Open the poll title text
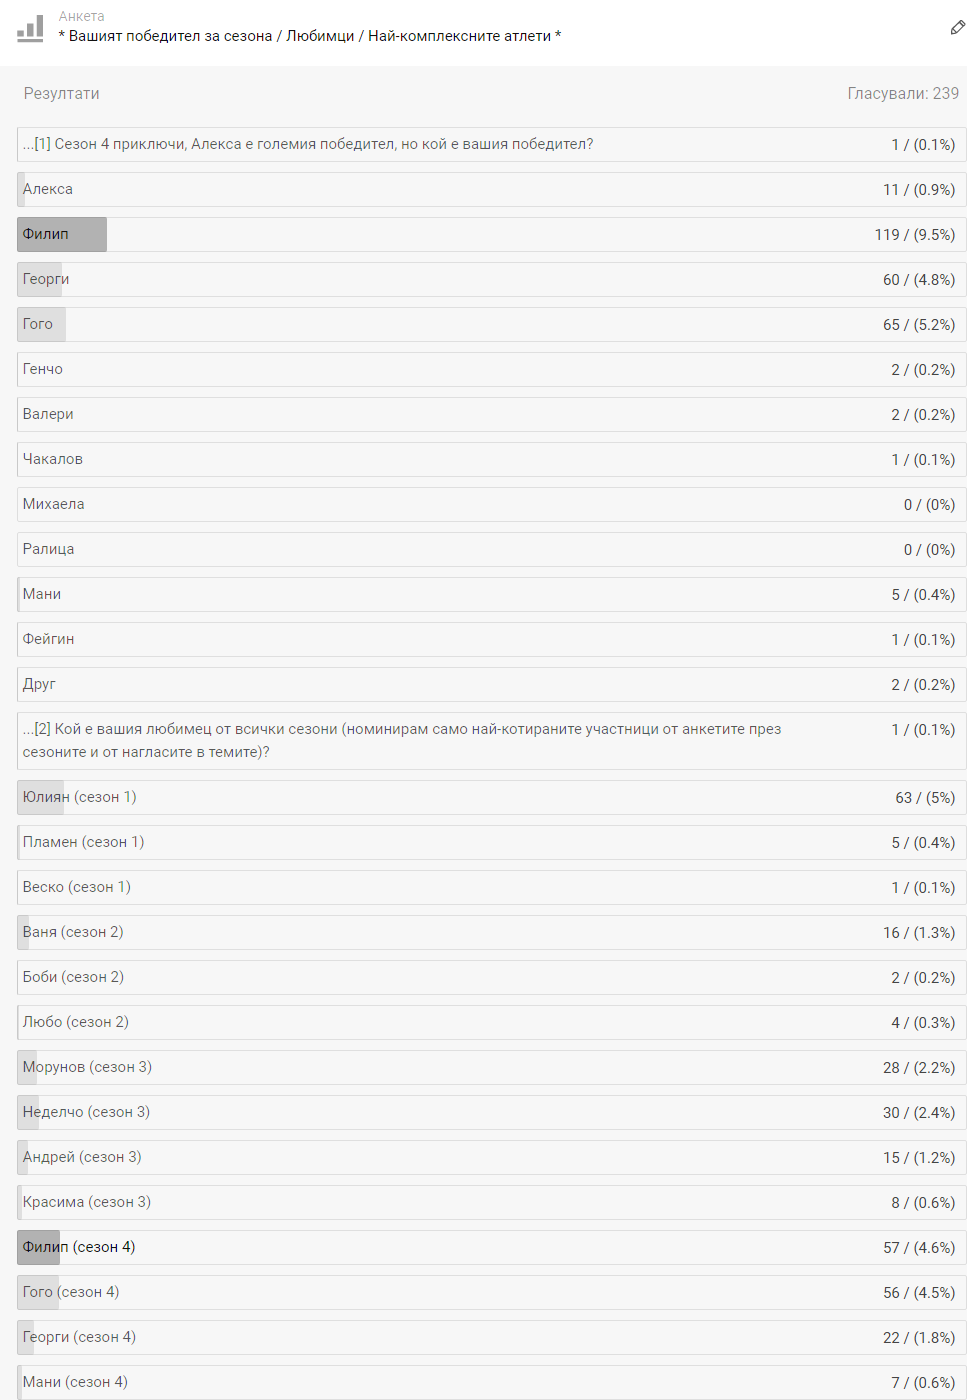Image resolution: width=967 pixels, height=1400 pixels. [310, 36]
